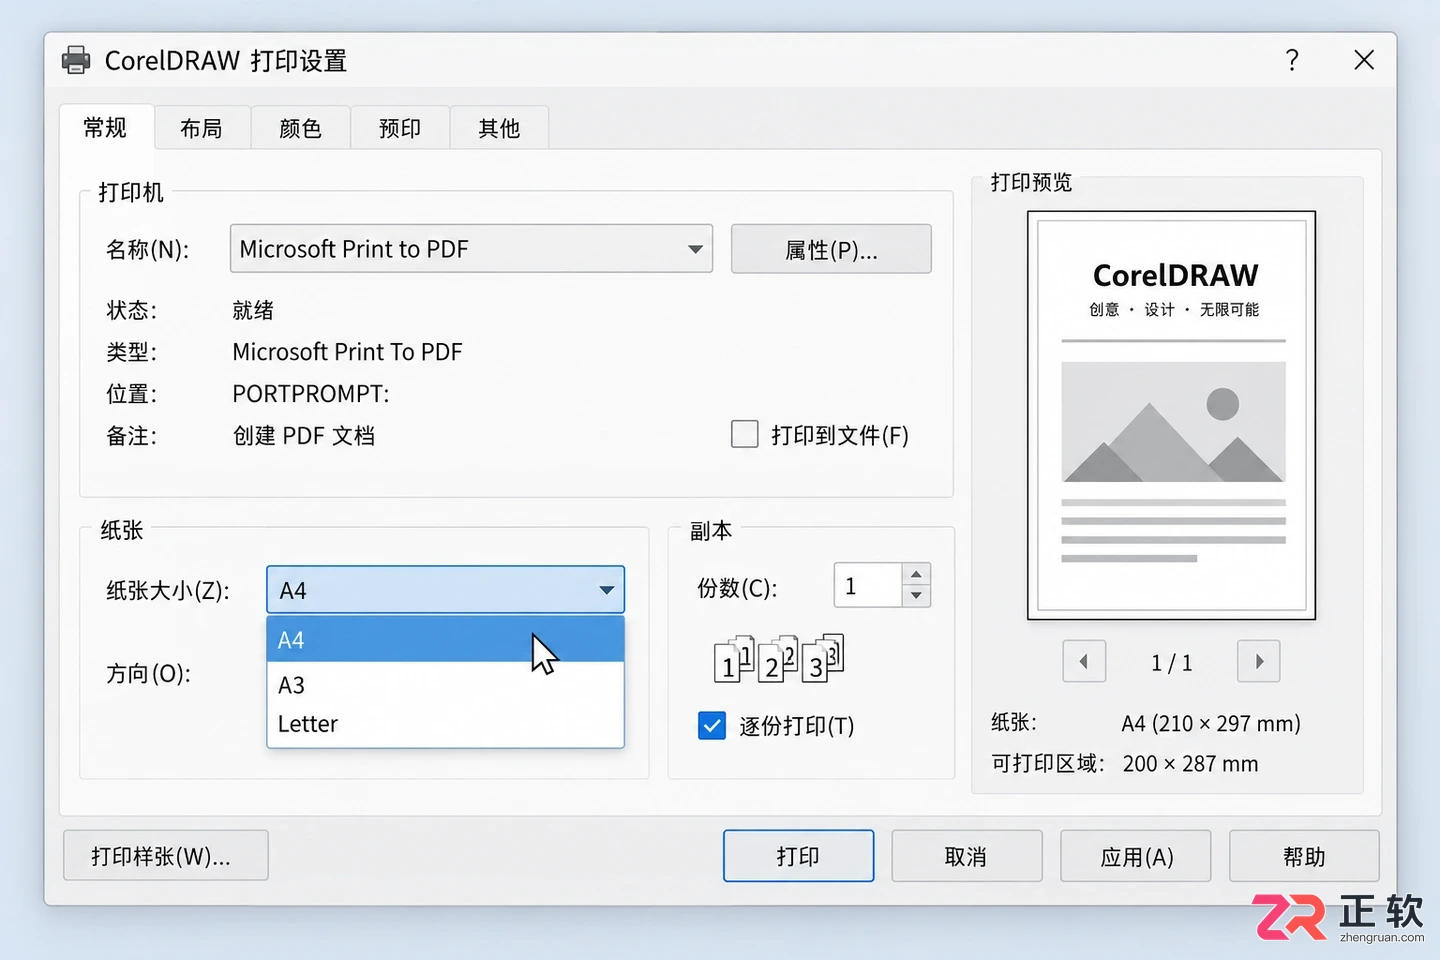The width and height of the screenshot is (1440, 960).
Task: Open the 颜色 tab
Action: 301,128
